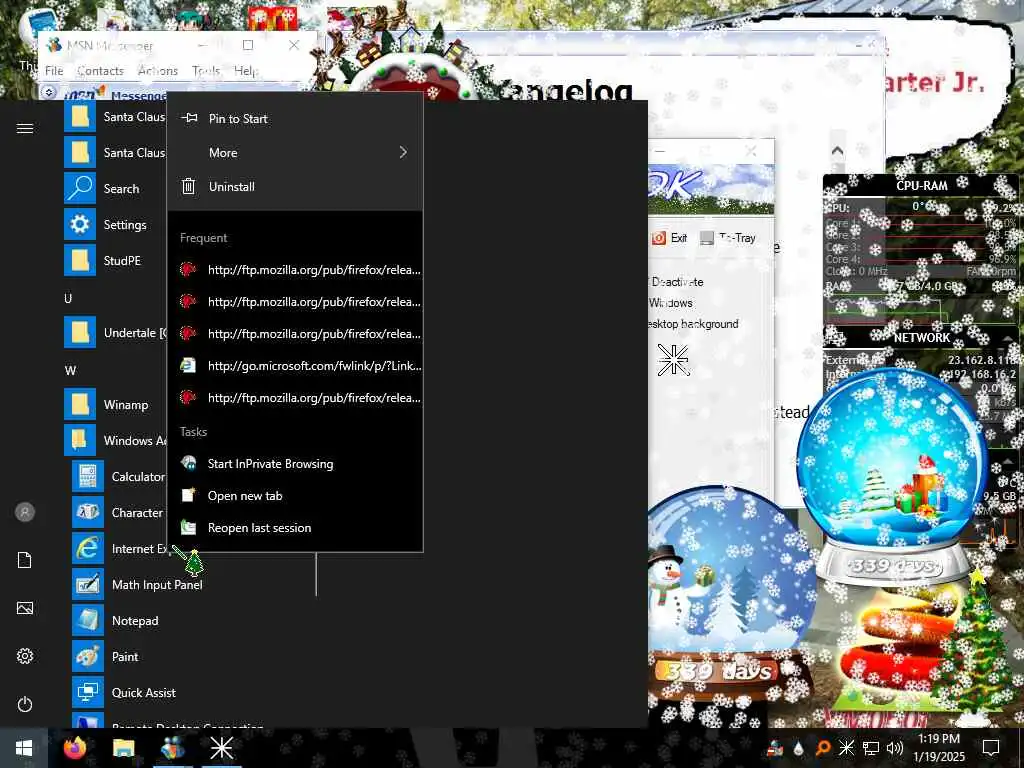Select Reopen last session task

295,528
